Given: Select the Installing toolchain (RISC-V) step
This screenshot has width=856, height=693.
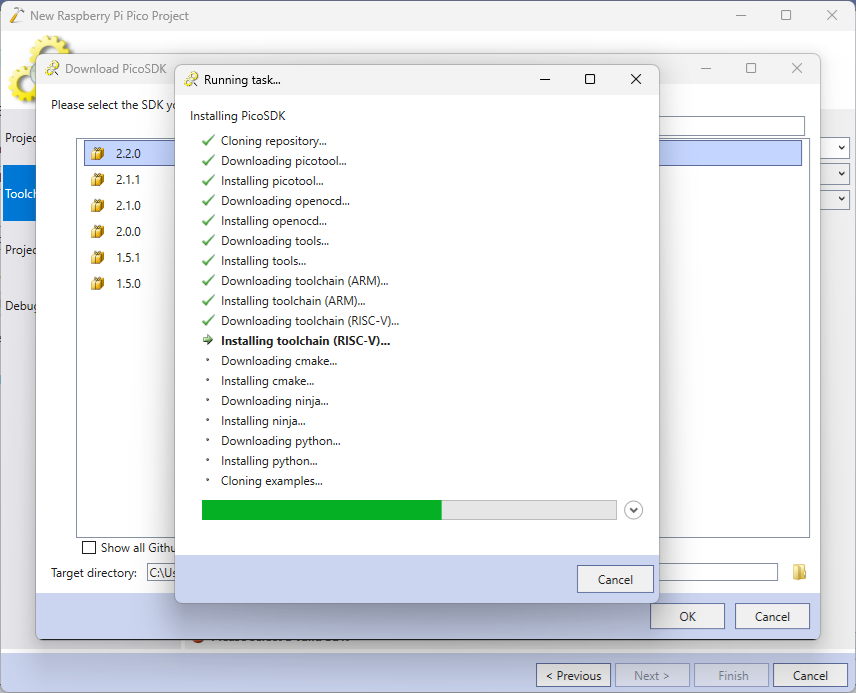Looking at the screenshot, I should point(305,341).
